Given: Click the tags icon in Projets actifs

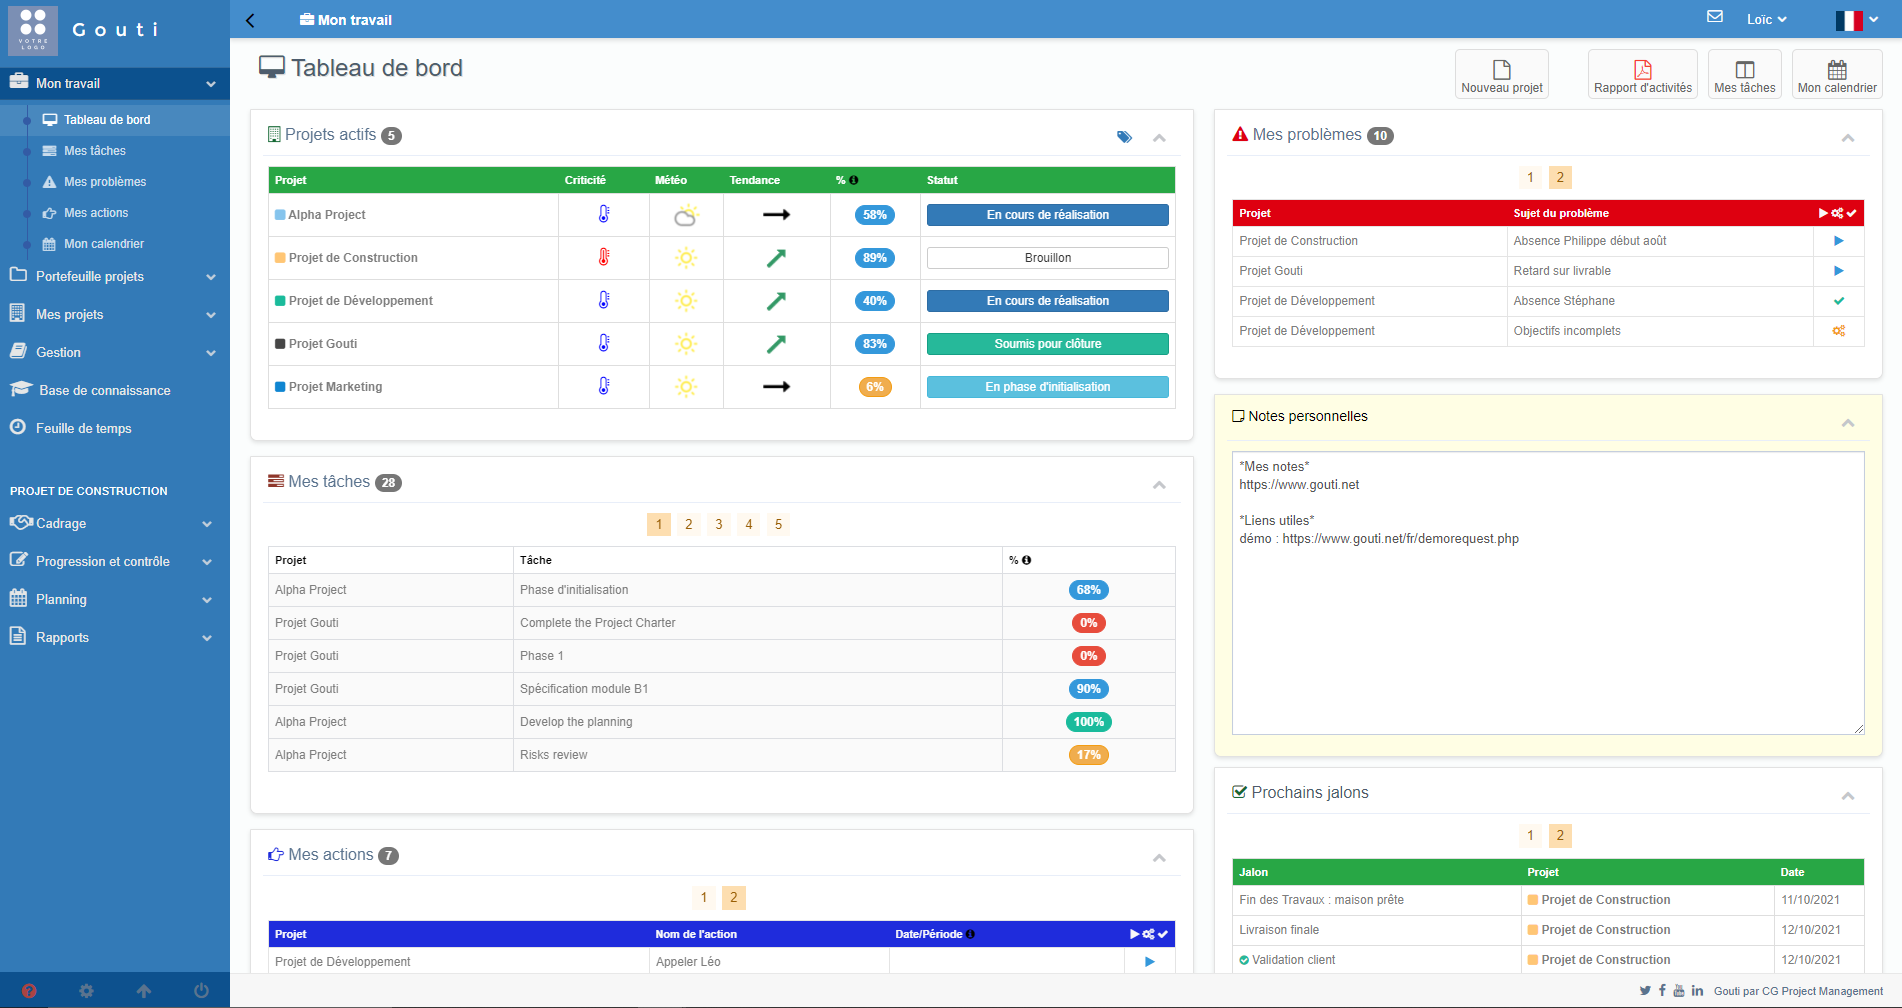Looking at the screenshot, I should coord(1124,137).
